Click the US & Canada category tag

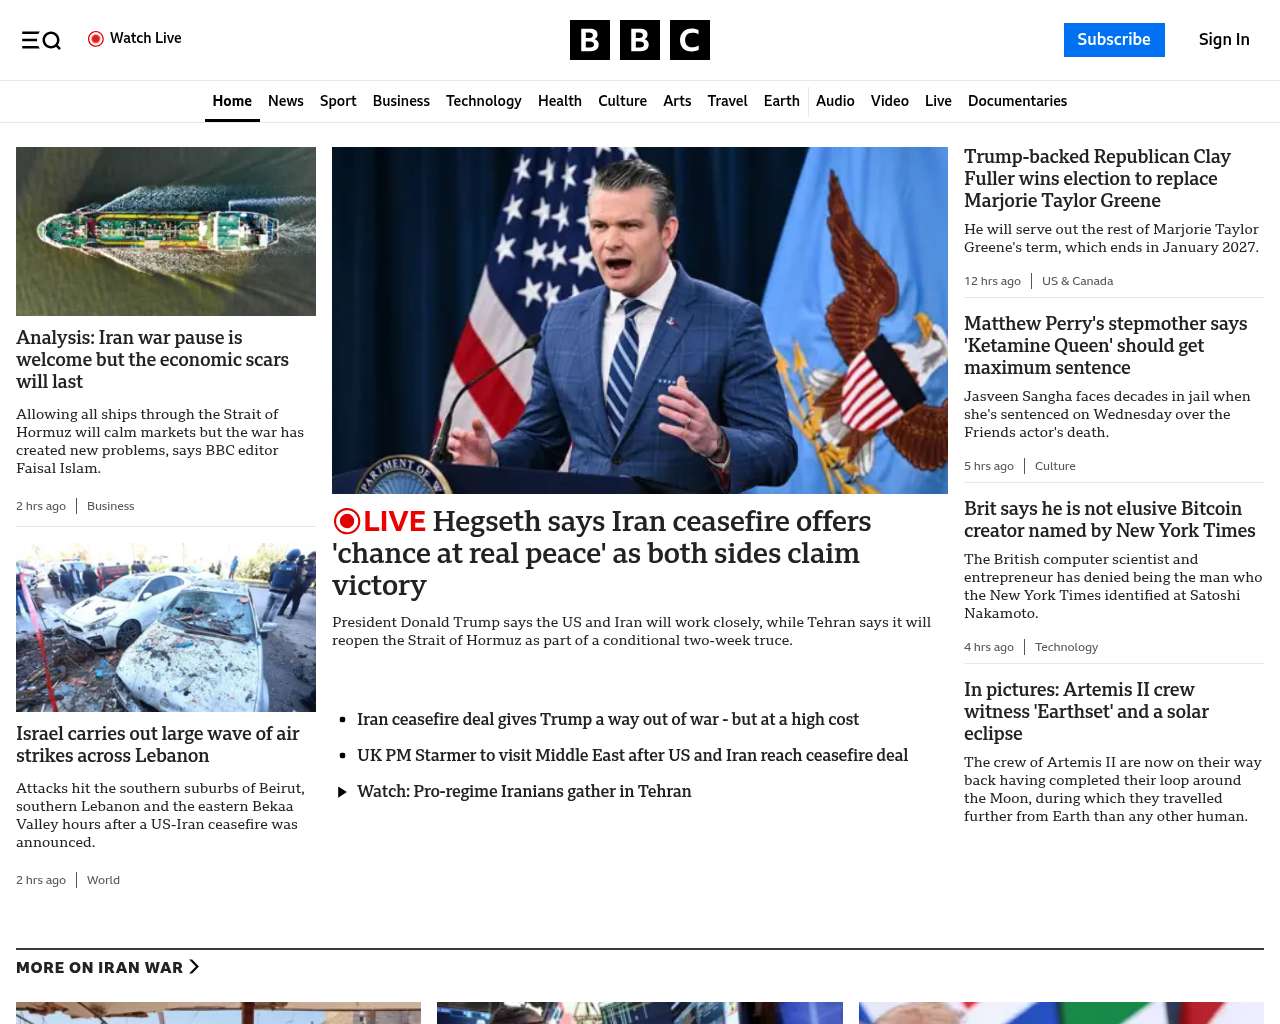click(x=1077, y=281)
